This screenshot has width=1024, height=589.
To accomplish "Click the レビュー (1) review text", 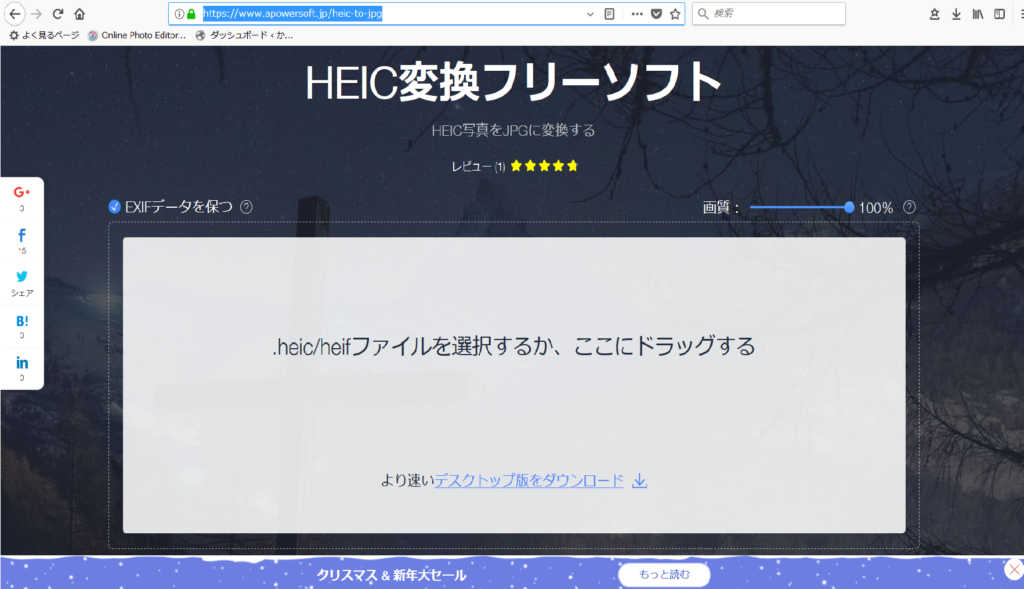I will pyautogui.click(x=478, y=167).
